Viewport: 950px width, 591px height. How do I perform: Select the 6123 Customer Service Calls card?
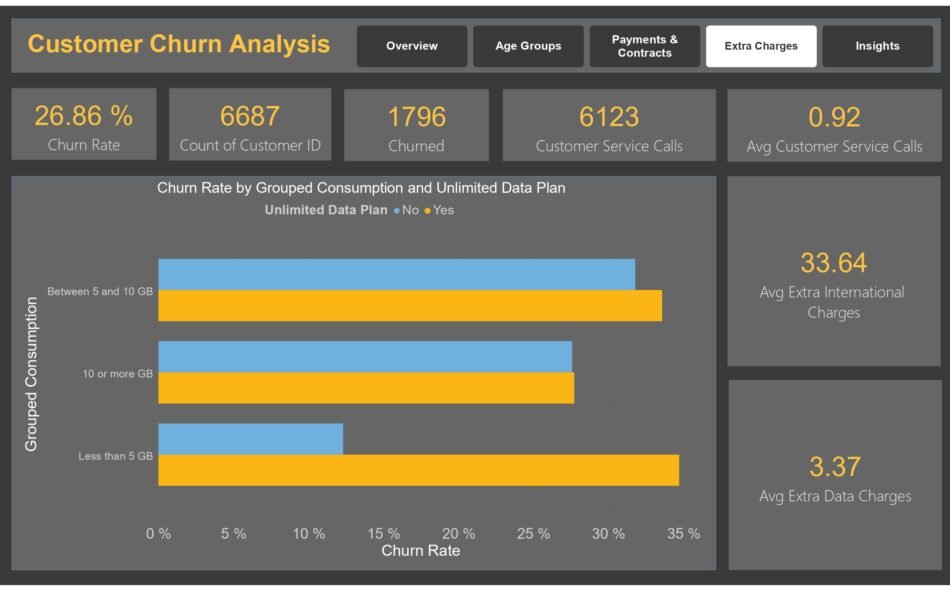(609, 125)
